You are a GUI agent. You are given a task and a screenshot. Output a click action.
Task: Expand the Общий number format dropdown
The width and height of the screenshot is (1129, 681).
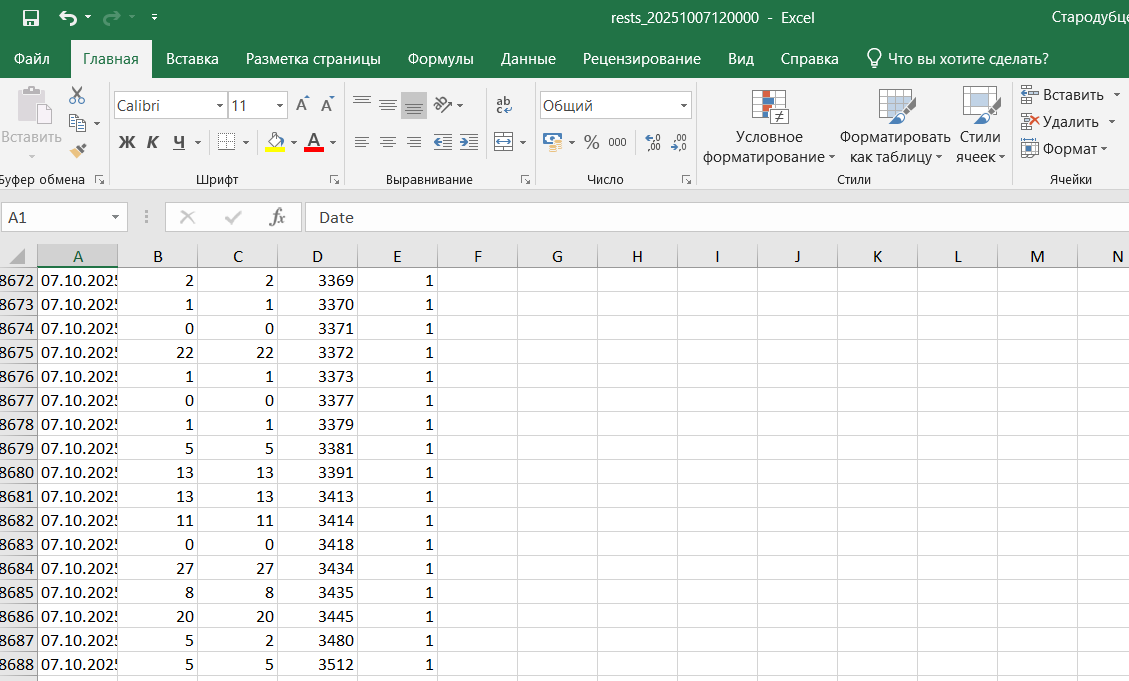684,106
